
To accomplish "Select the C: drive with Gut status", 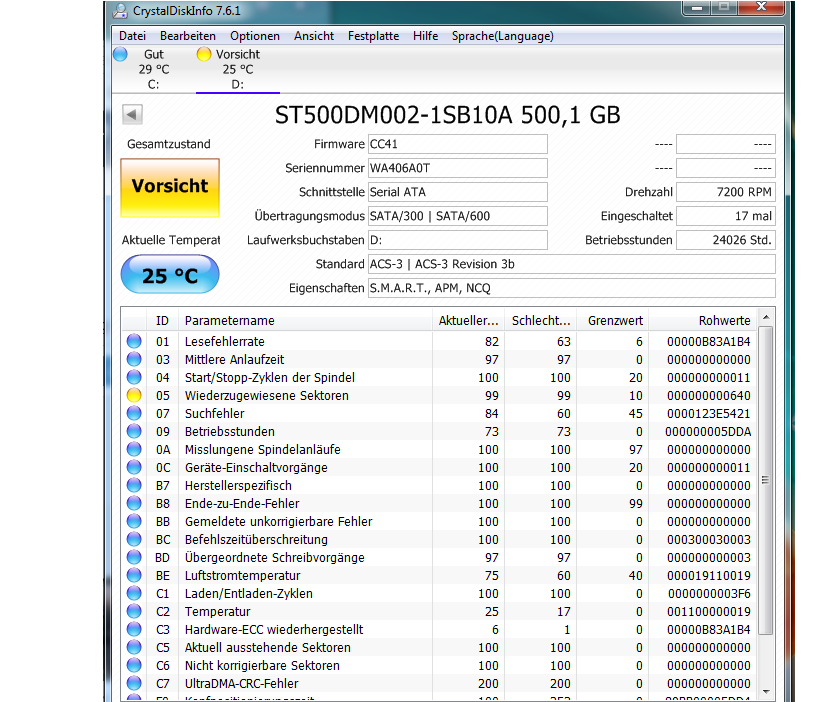I will [154, 69].
